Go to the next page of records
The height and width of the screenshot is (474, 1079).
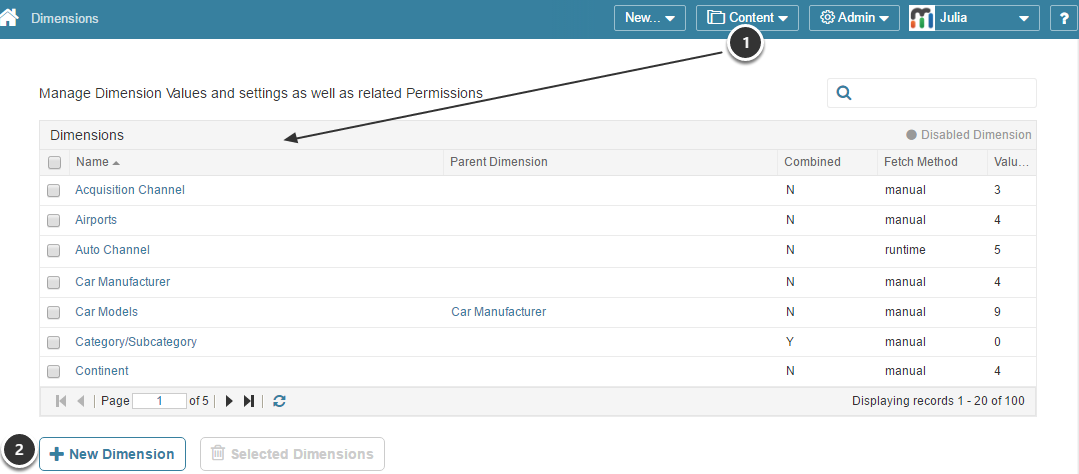point(229,401)
